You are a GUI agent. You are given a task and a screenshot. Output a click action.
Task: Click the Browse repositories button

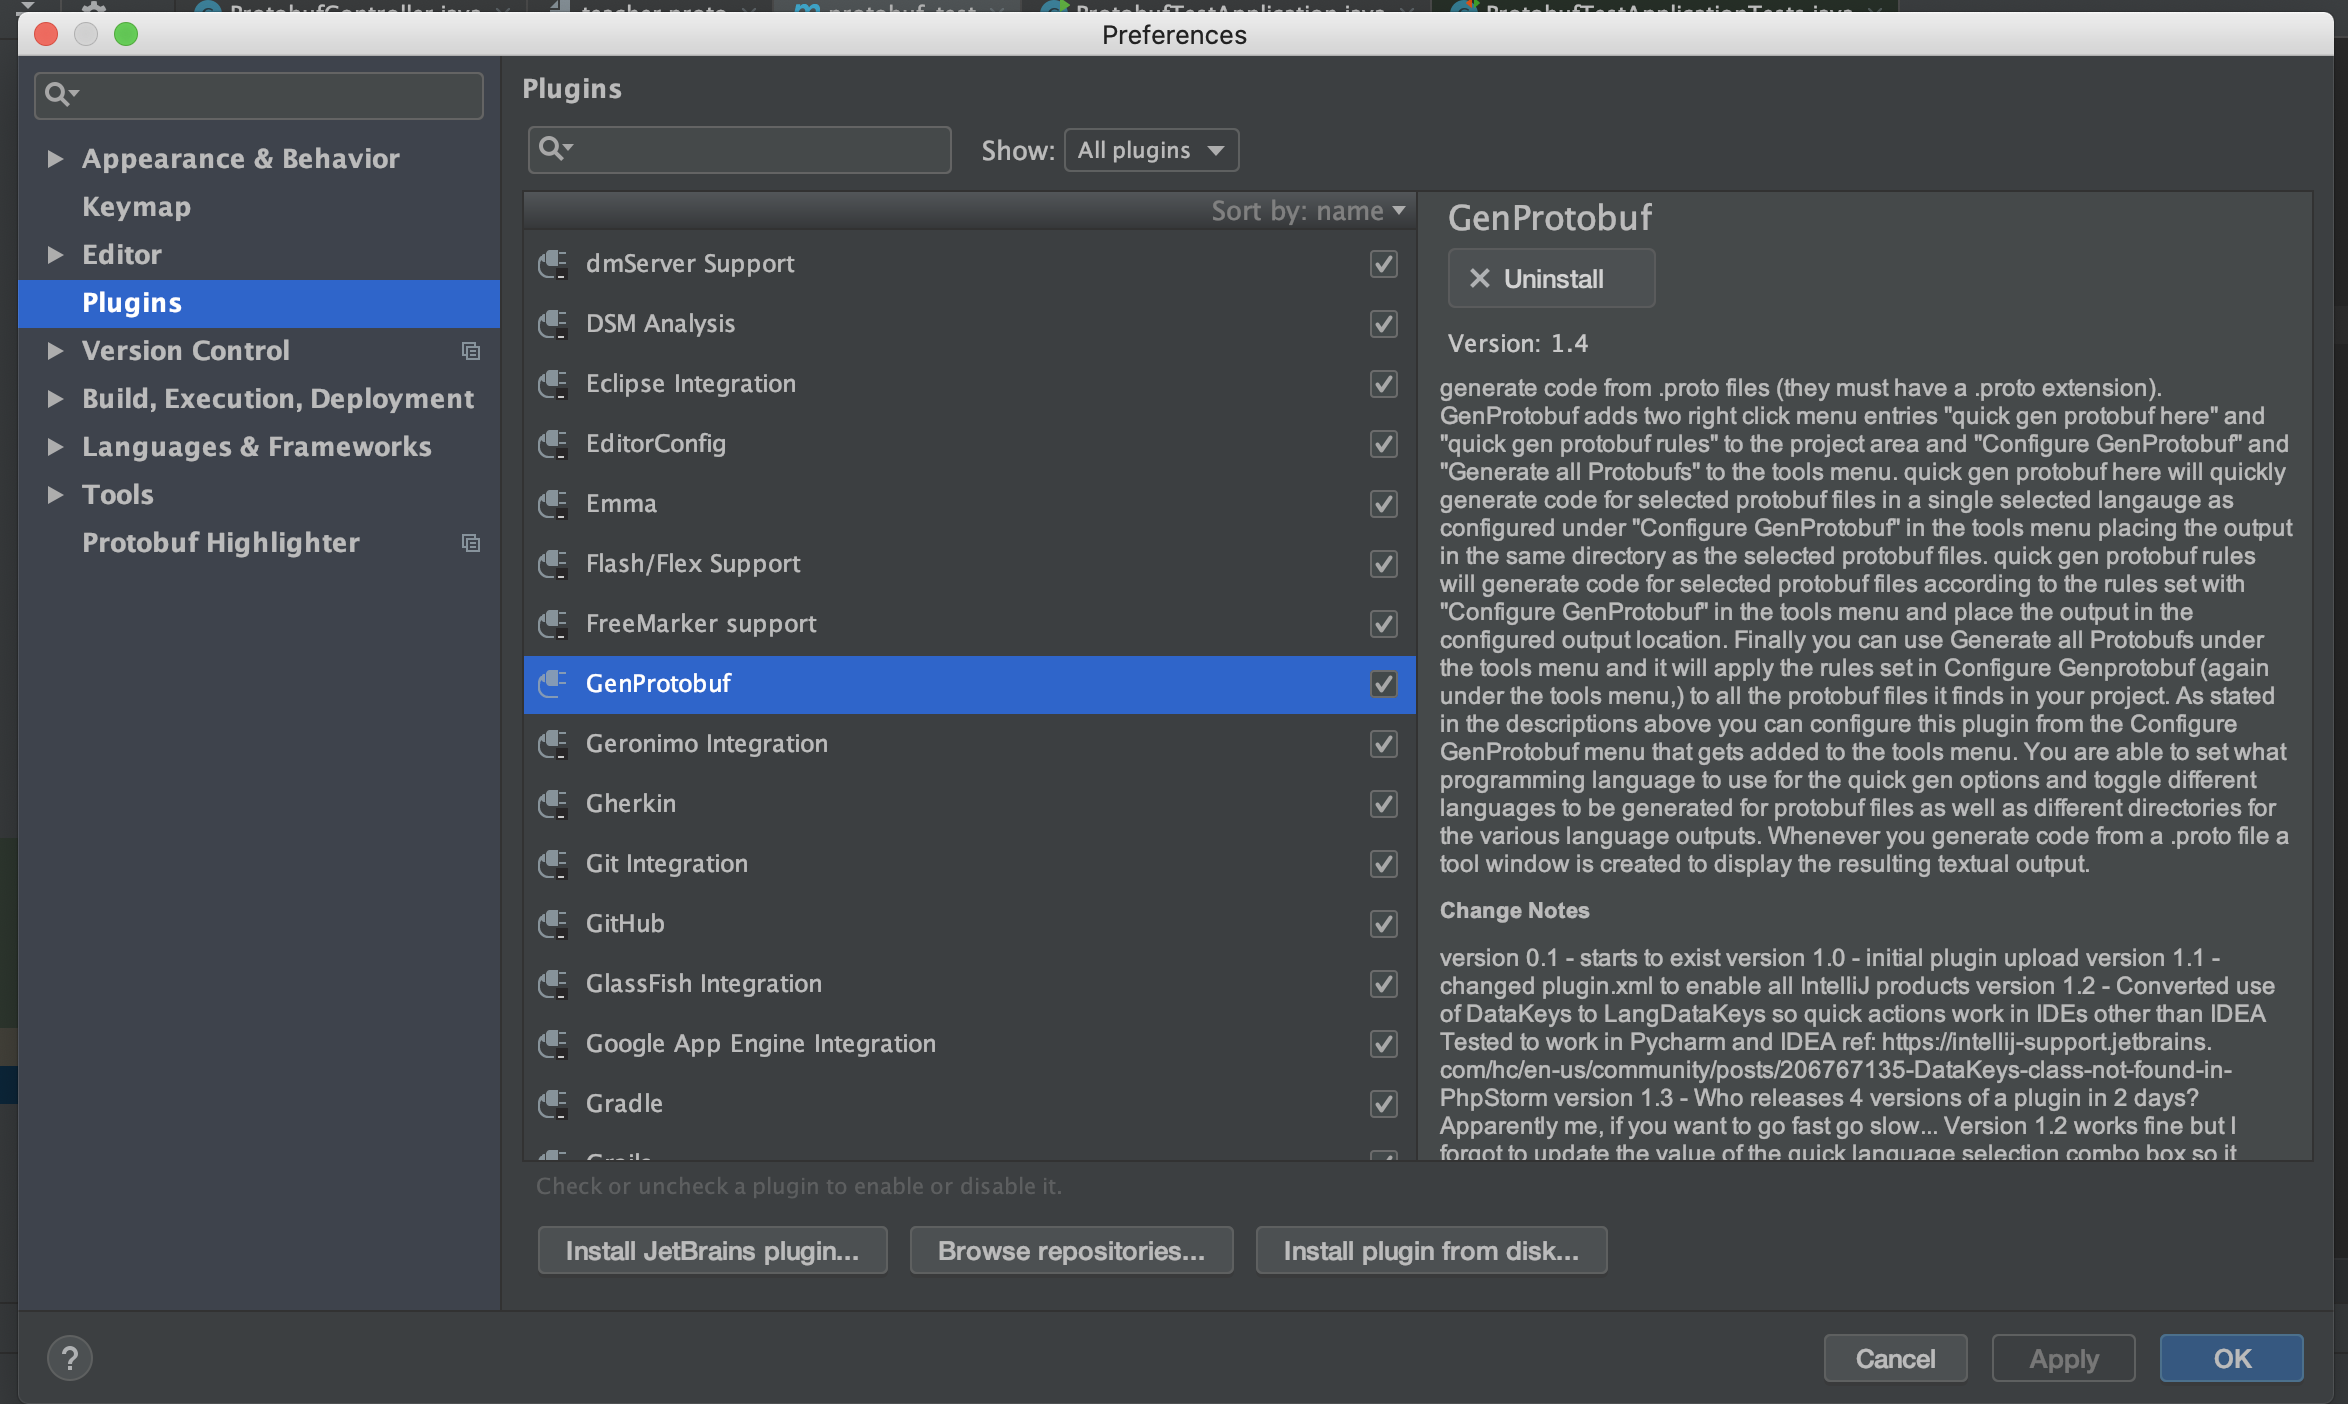point(1071,1251)
